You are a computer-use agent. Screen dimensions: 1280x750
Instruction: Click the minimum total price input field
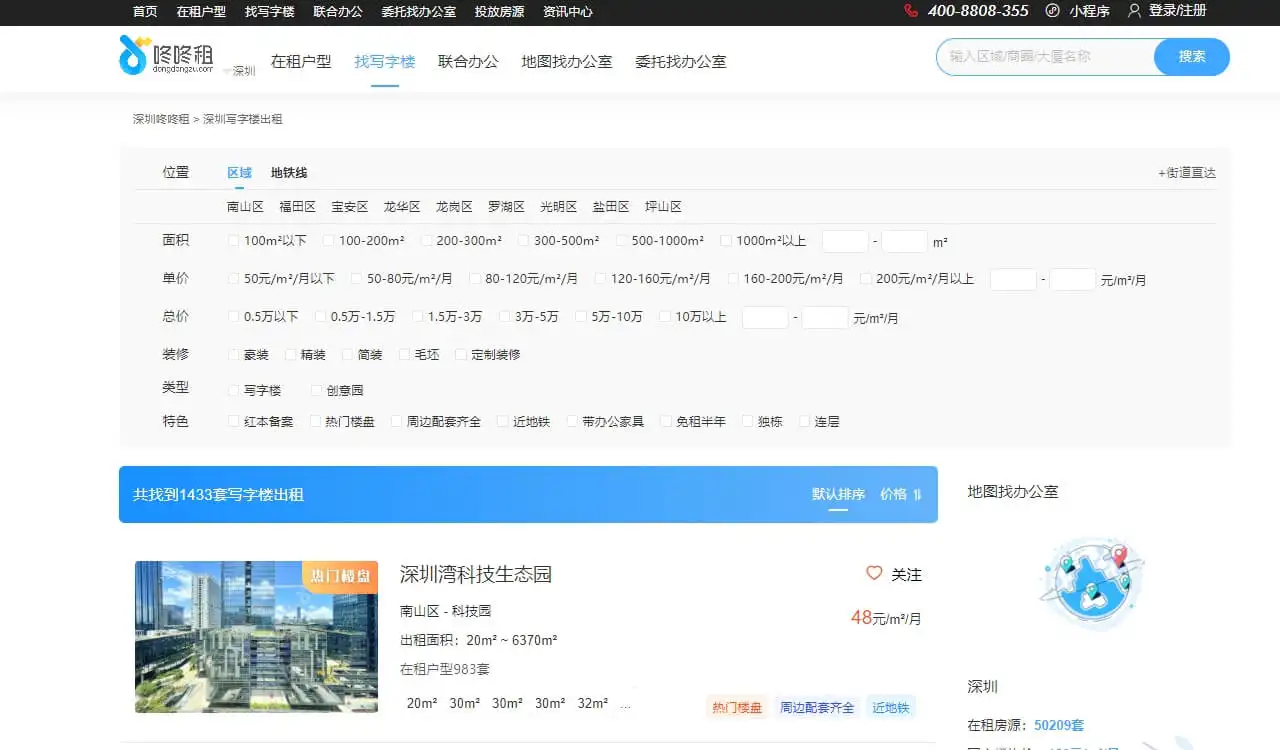click(x=765, y=317)
